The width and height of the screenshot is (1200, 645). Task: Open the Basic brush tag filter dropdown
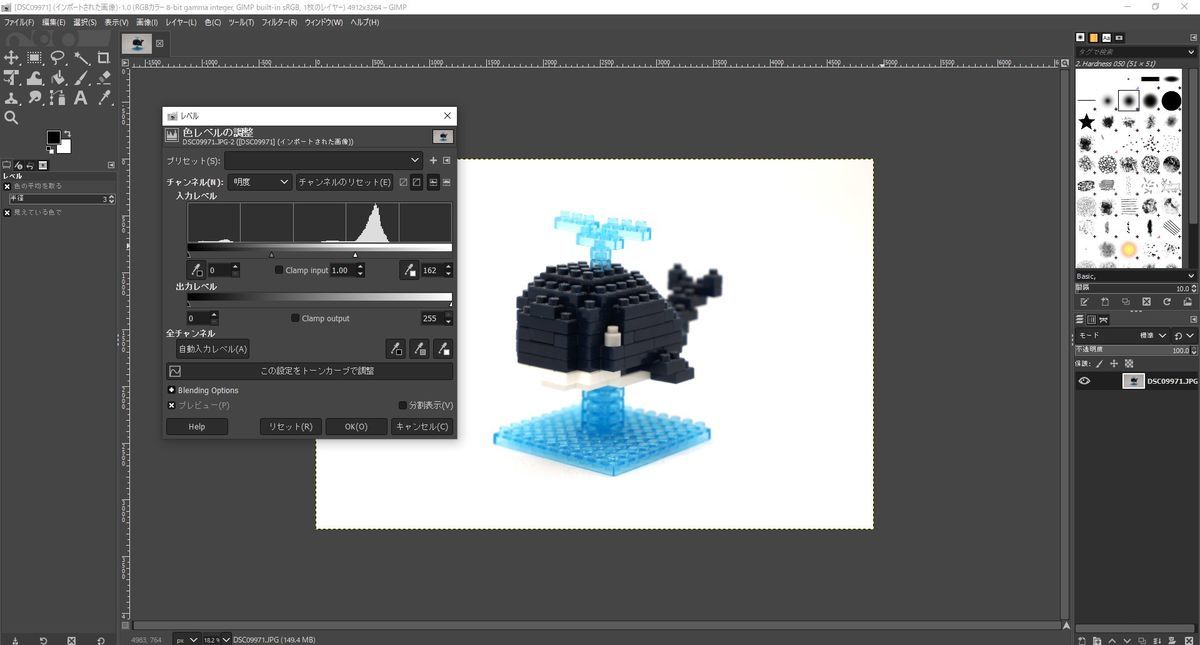coord(1134,276)
